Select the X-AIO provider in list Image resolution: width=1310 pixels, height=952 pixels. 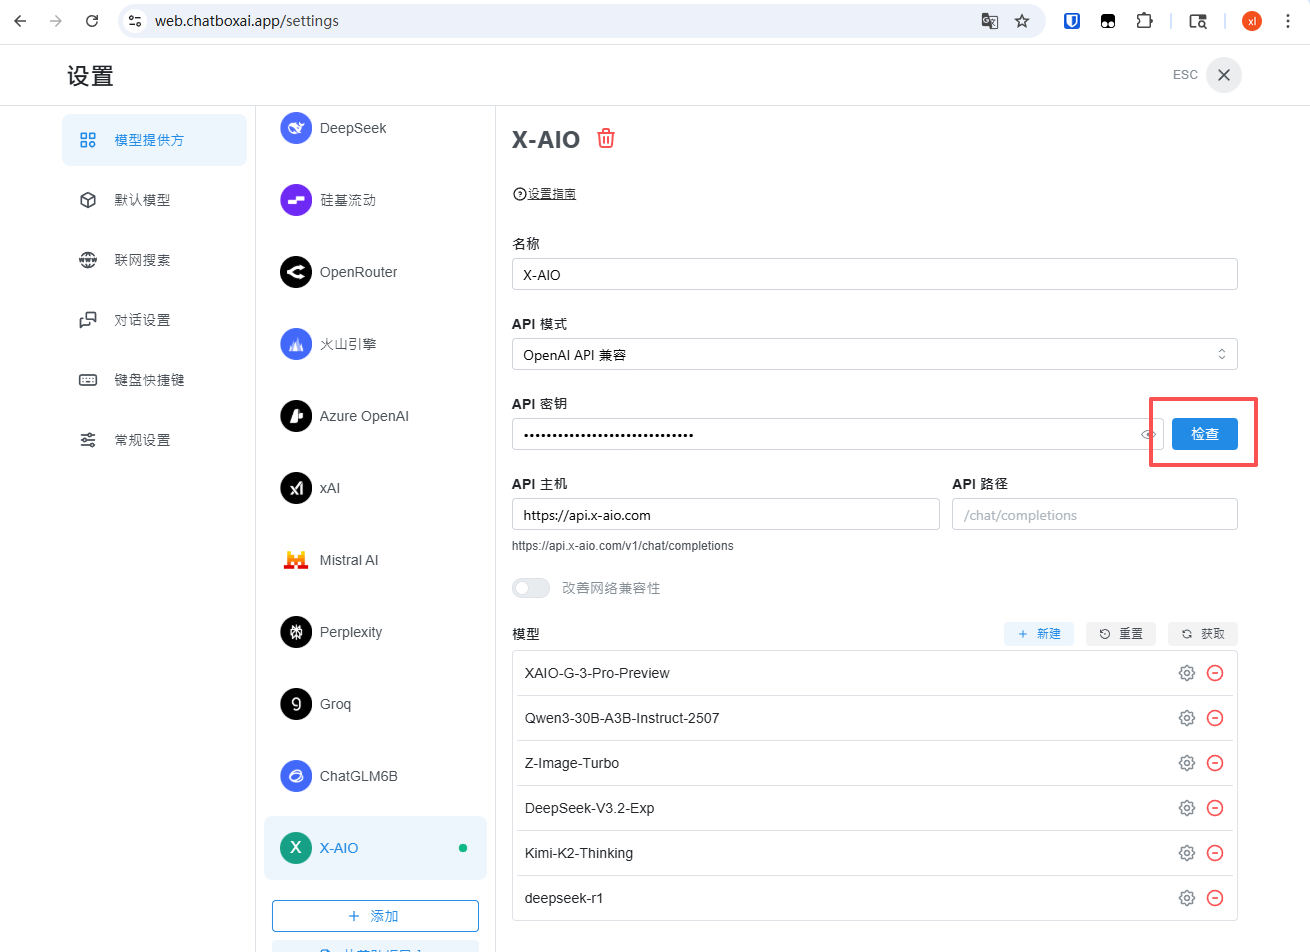[x=375, y=848]
